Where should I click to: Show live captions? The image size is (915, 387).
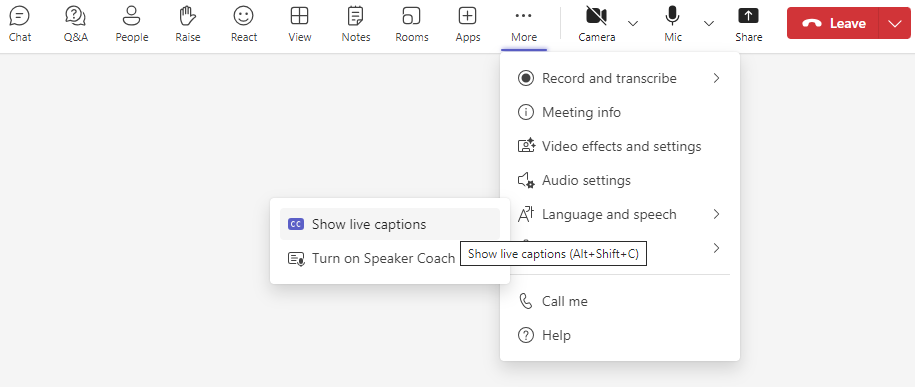click(x=390, y=224)
